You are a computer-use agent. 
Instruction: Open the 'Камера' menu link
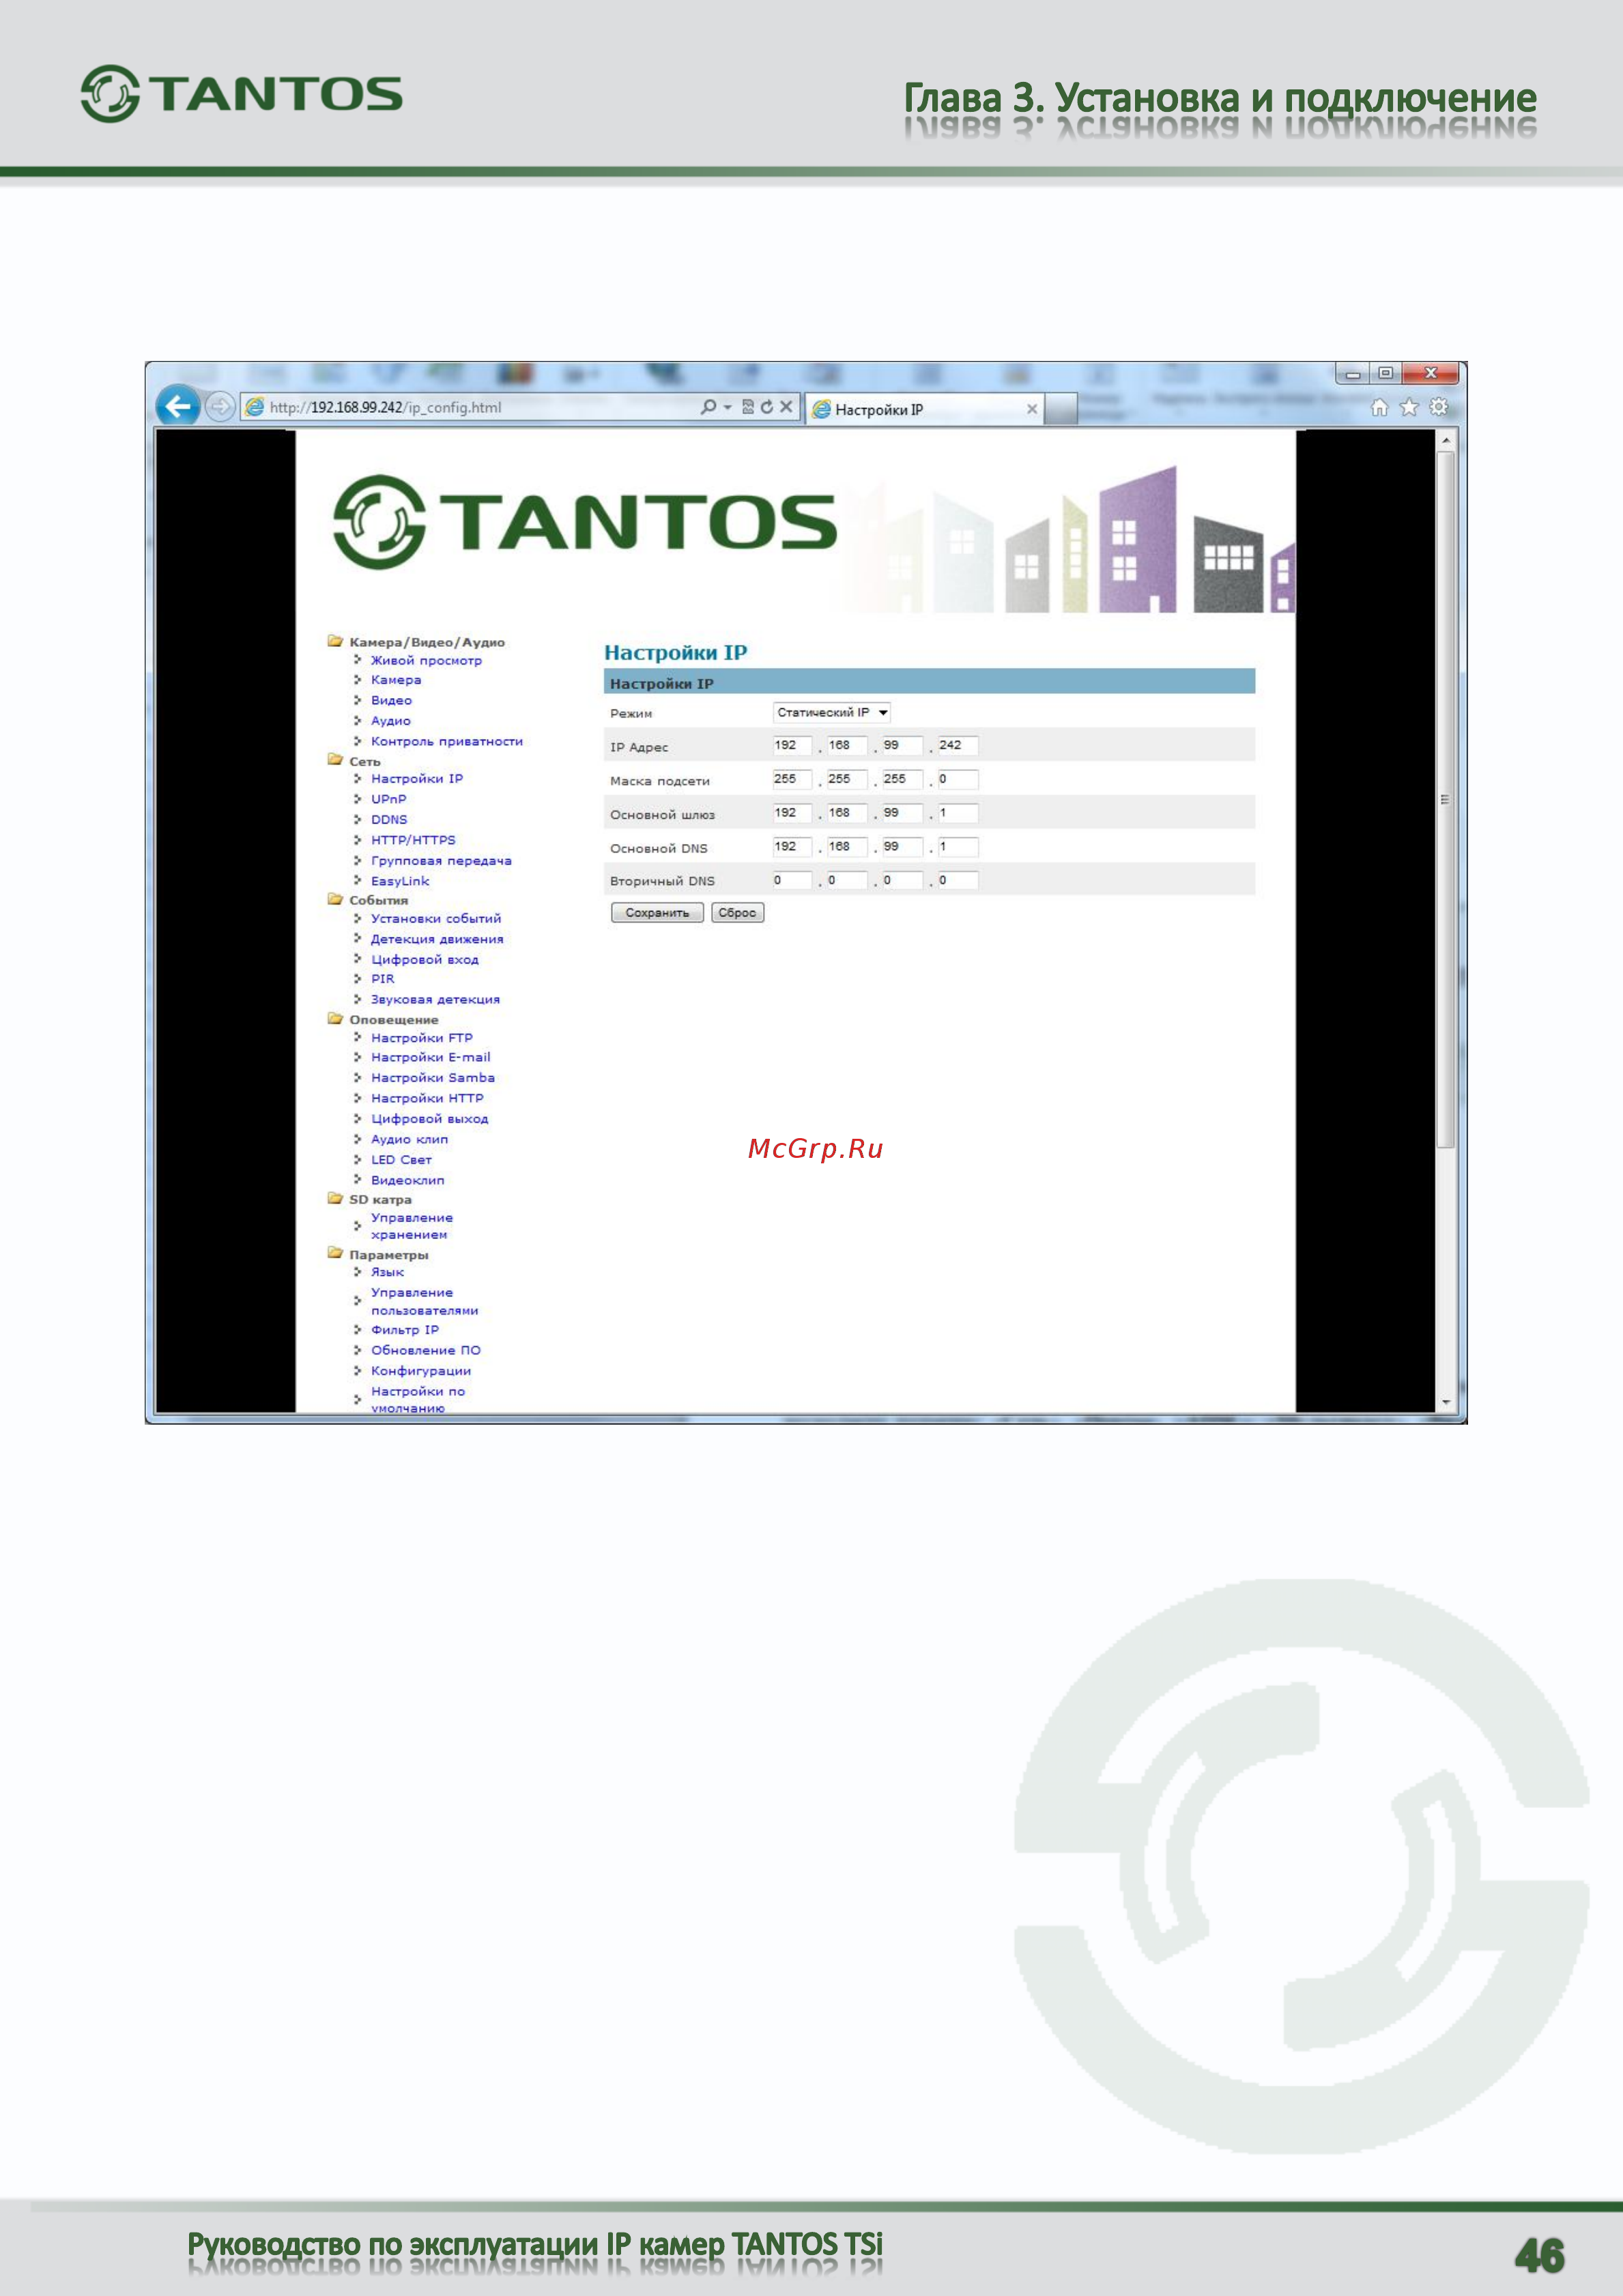[396, 680]
